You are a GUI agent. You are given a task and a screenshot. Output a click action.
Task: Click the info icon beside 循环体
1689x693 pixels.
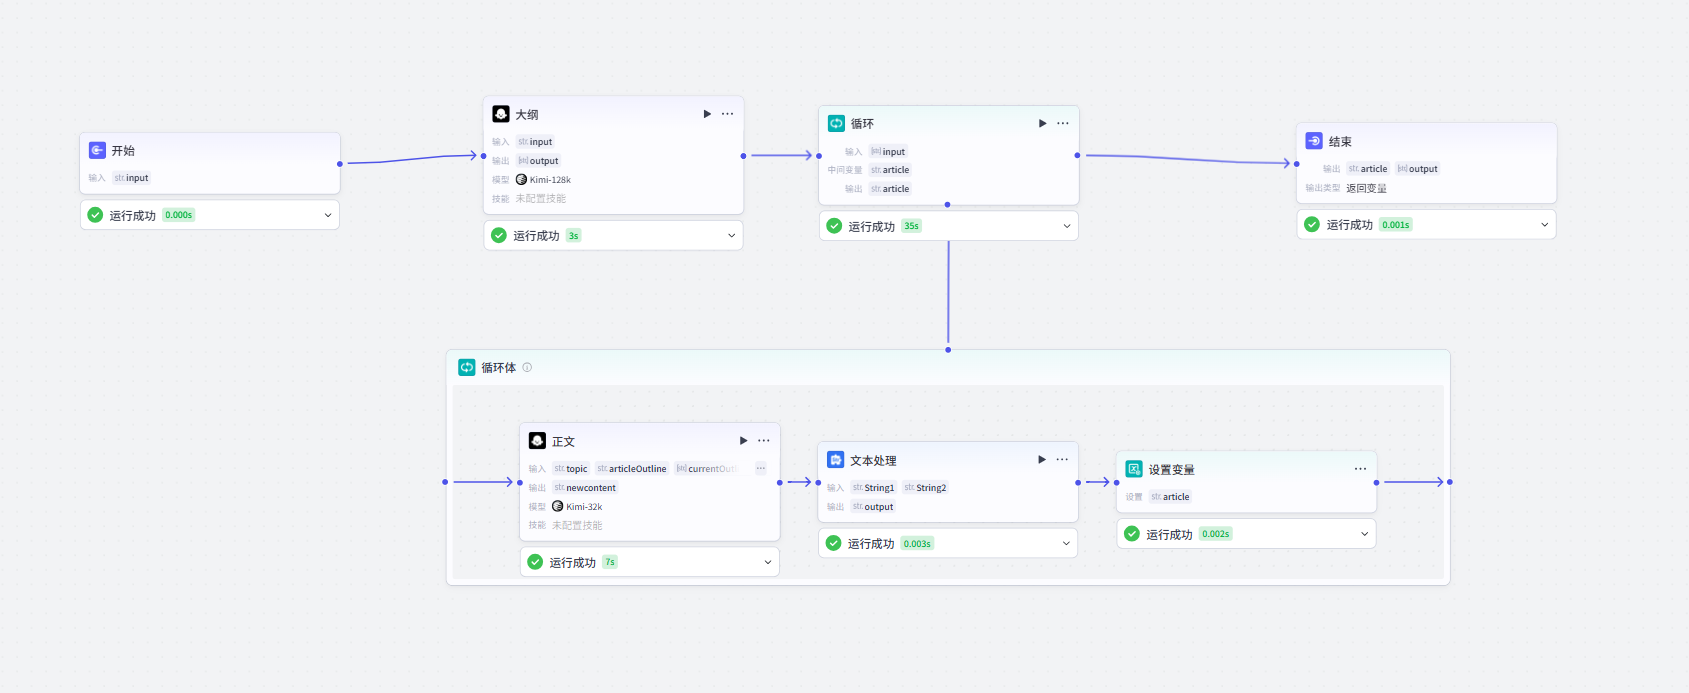click(527, 367)
